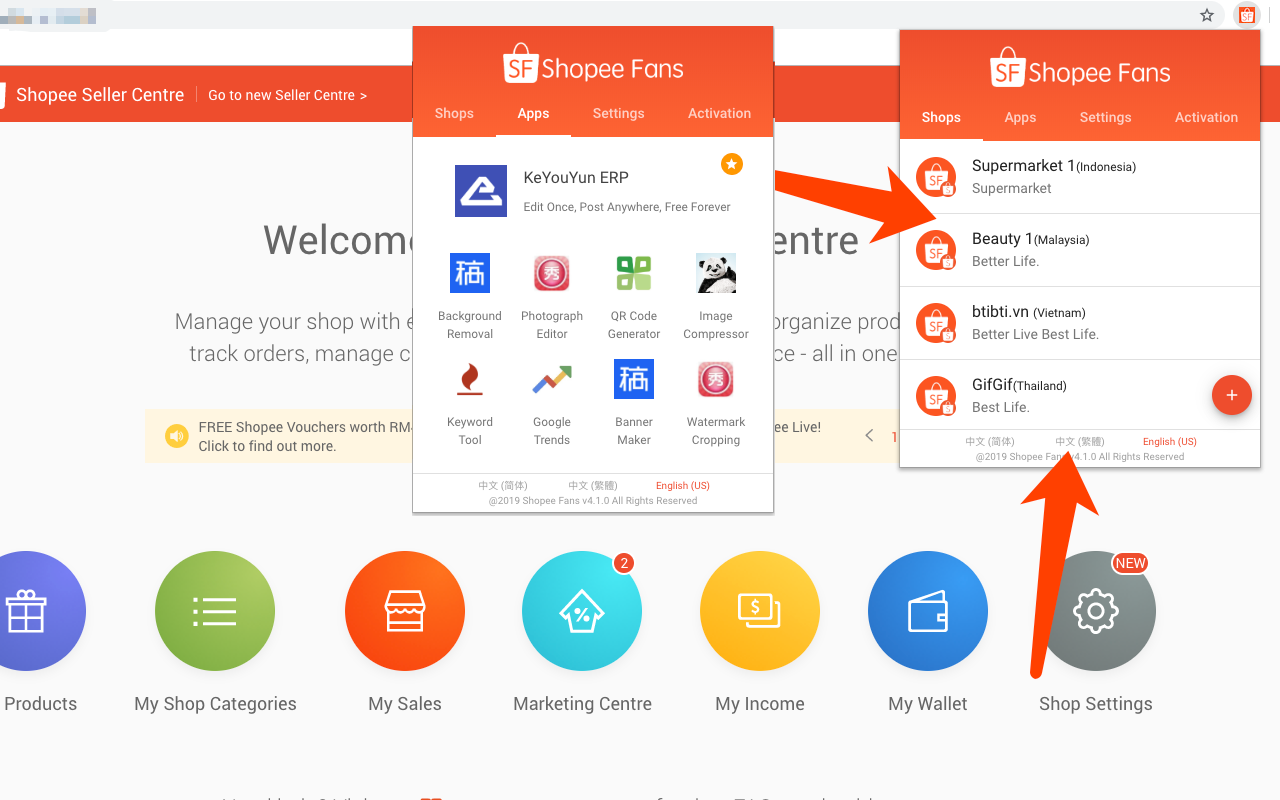Image resolution: width=1280 pixels, height=800 pixels.
Task: Open the Shopee Fans extension in browser toolbar
Action: coord(1246,15)
